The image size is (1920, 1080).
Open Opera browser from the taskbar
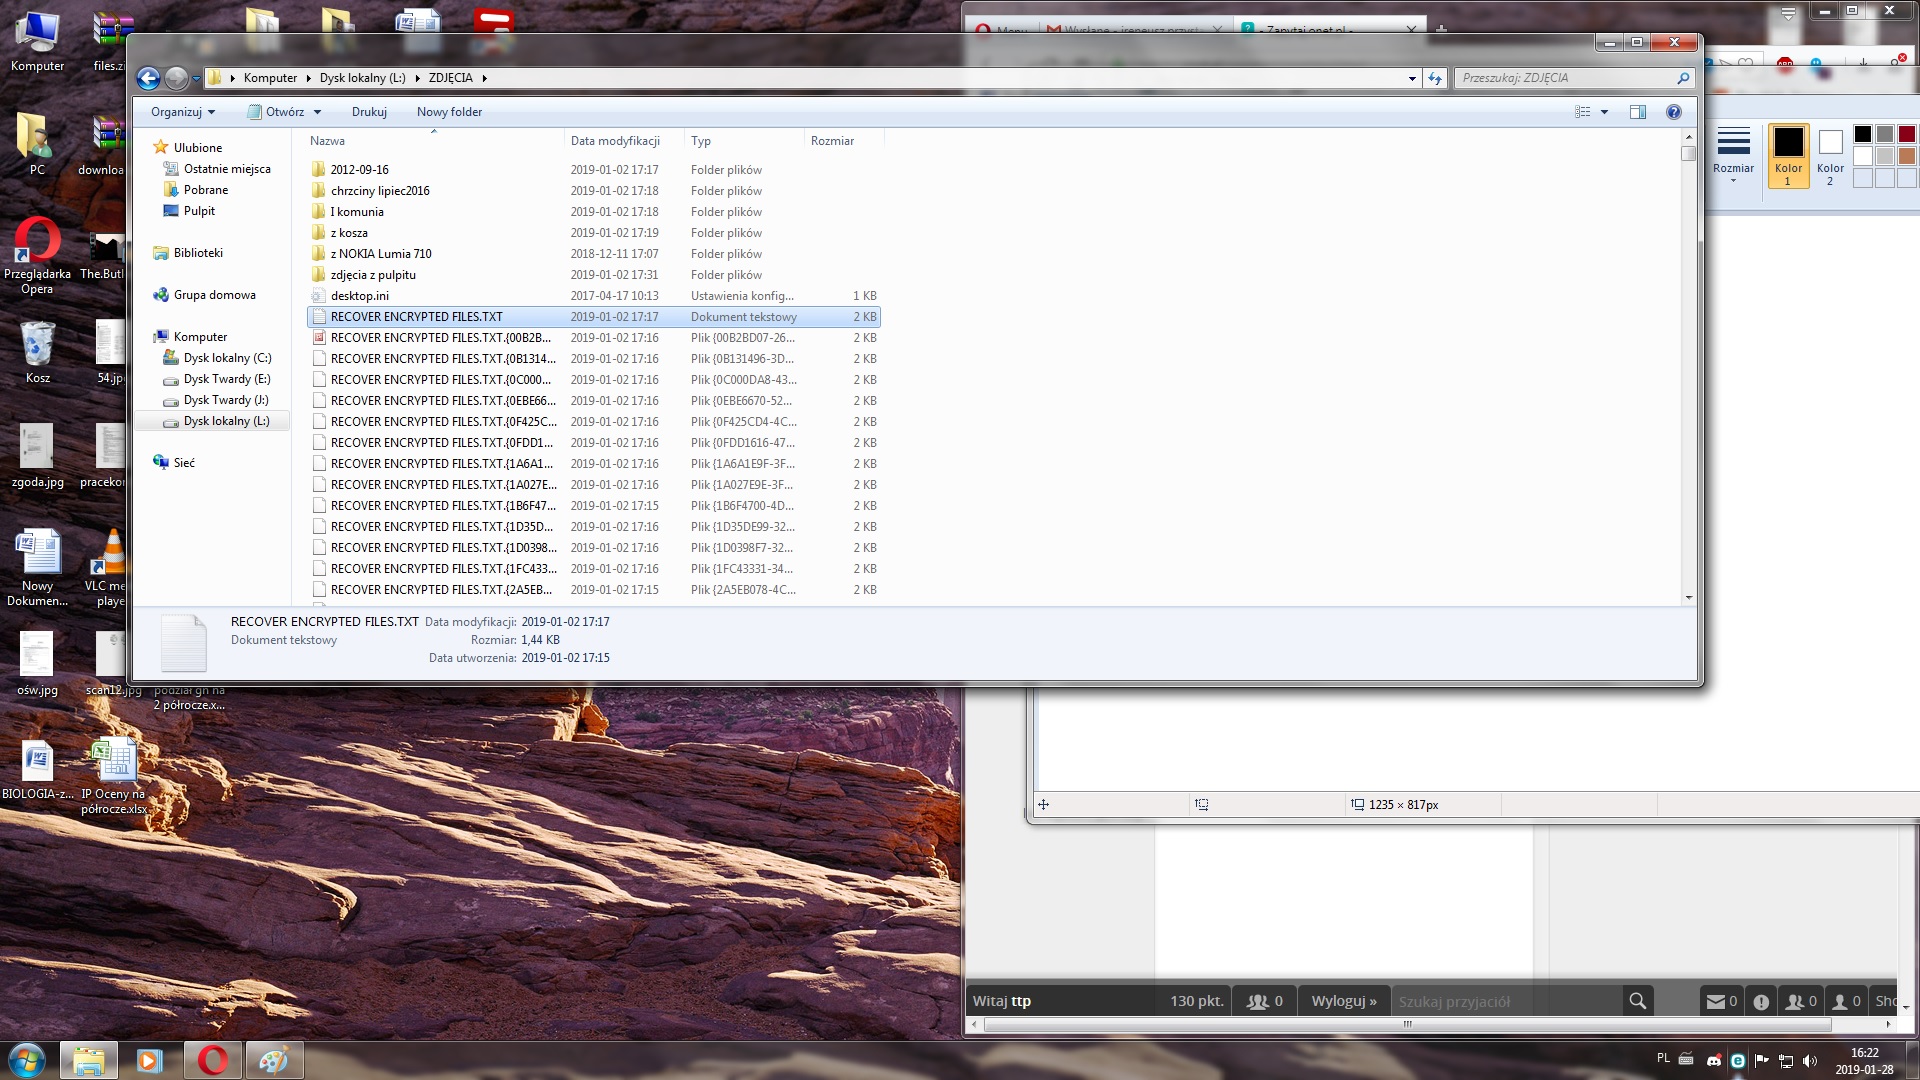pos(212,1059)
